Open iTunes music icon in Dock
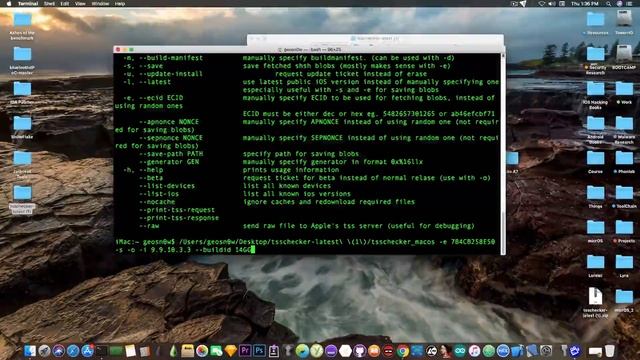This screenshot has height=360, width=640. (x=474, y=351)
